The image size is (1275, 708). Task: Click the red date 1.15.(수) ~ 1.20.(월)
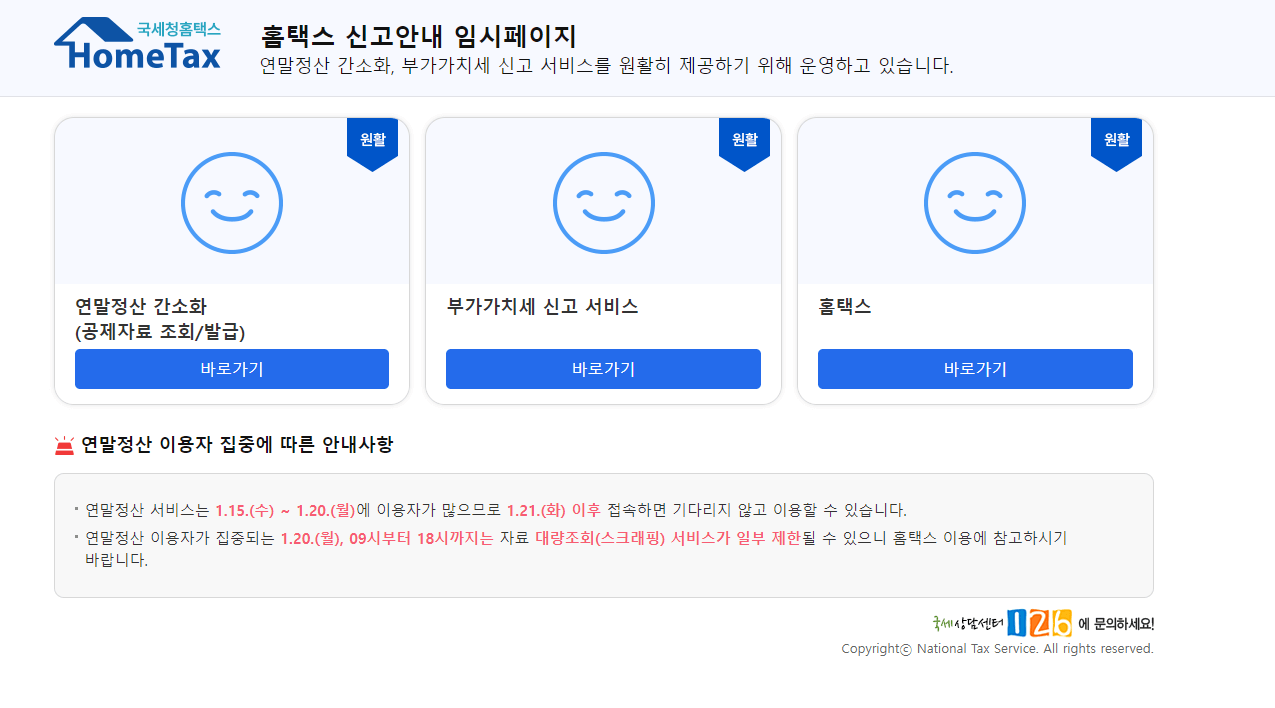285,510
